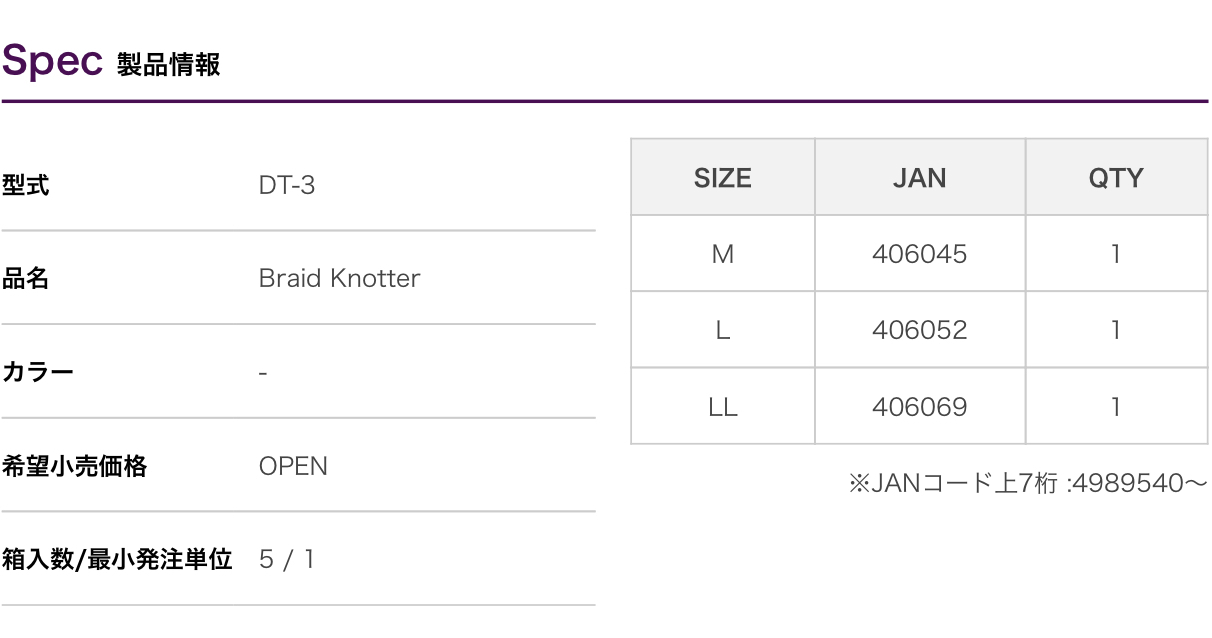This screenshot has height=638, width=1212.
Task: Click the SIZE column header
Action: (x=722, y=178)
